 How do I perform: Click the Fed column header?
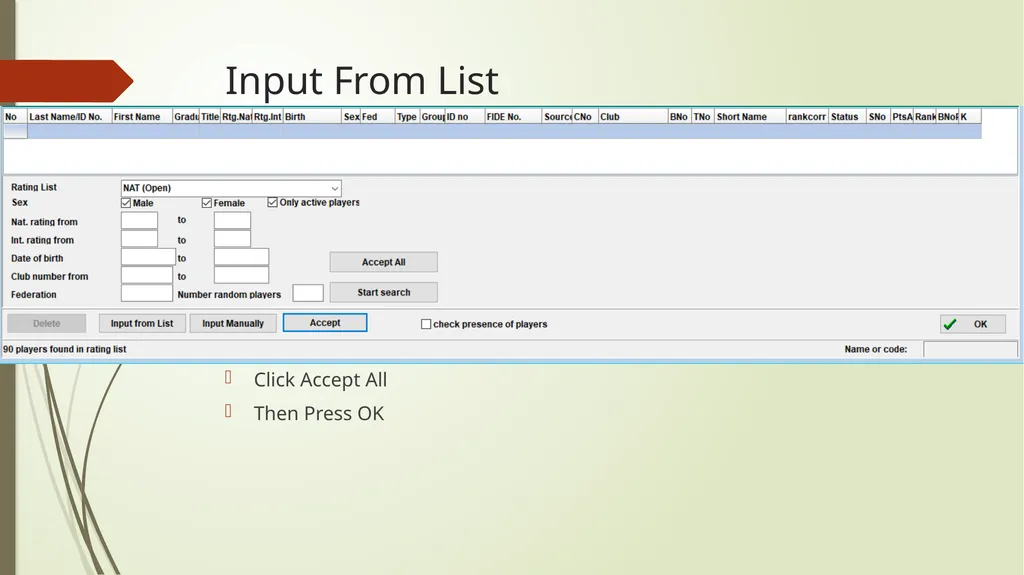tap(377, 117)
